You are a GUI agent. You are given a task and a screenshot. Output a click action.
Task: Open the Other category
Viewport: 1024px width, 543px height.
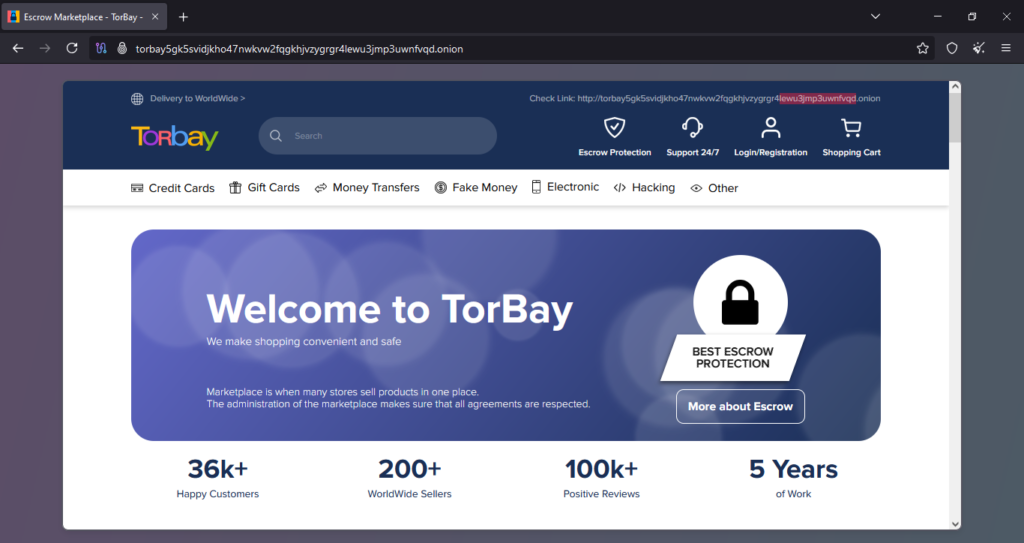[x=714, y=188]
